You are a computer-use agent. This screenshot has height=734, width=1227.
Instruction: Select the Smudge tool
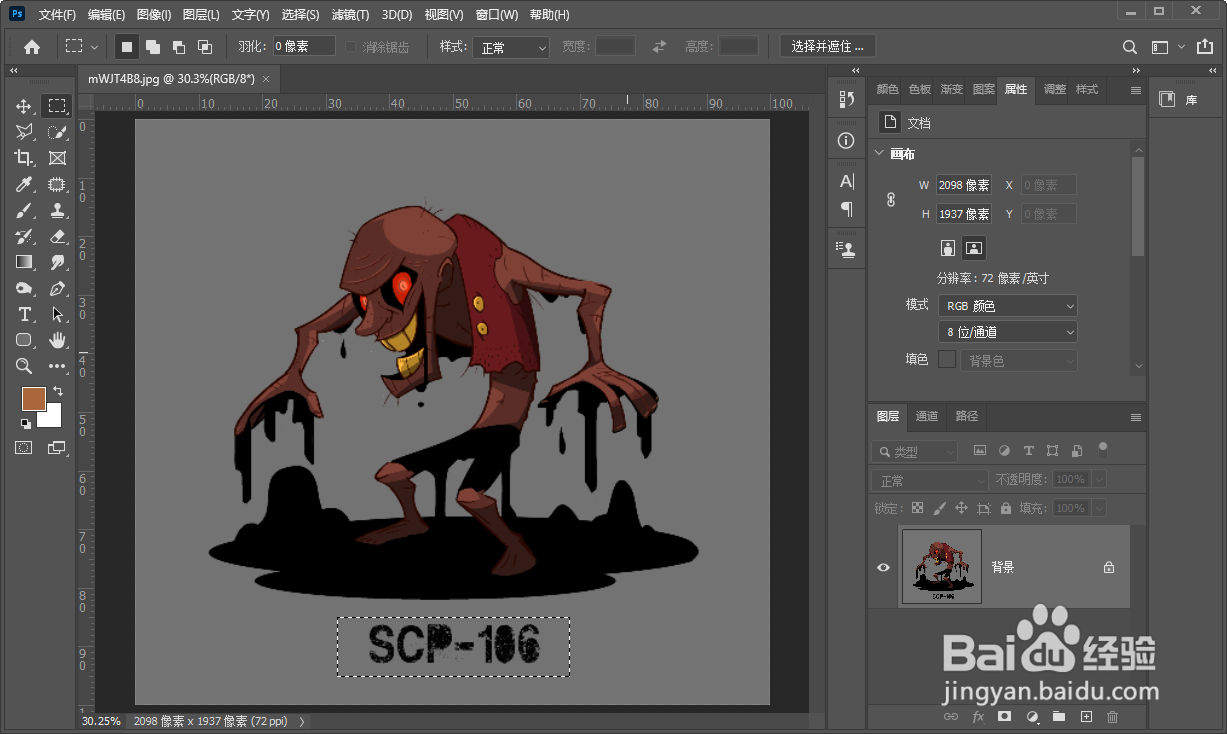click(57, 262)
